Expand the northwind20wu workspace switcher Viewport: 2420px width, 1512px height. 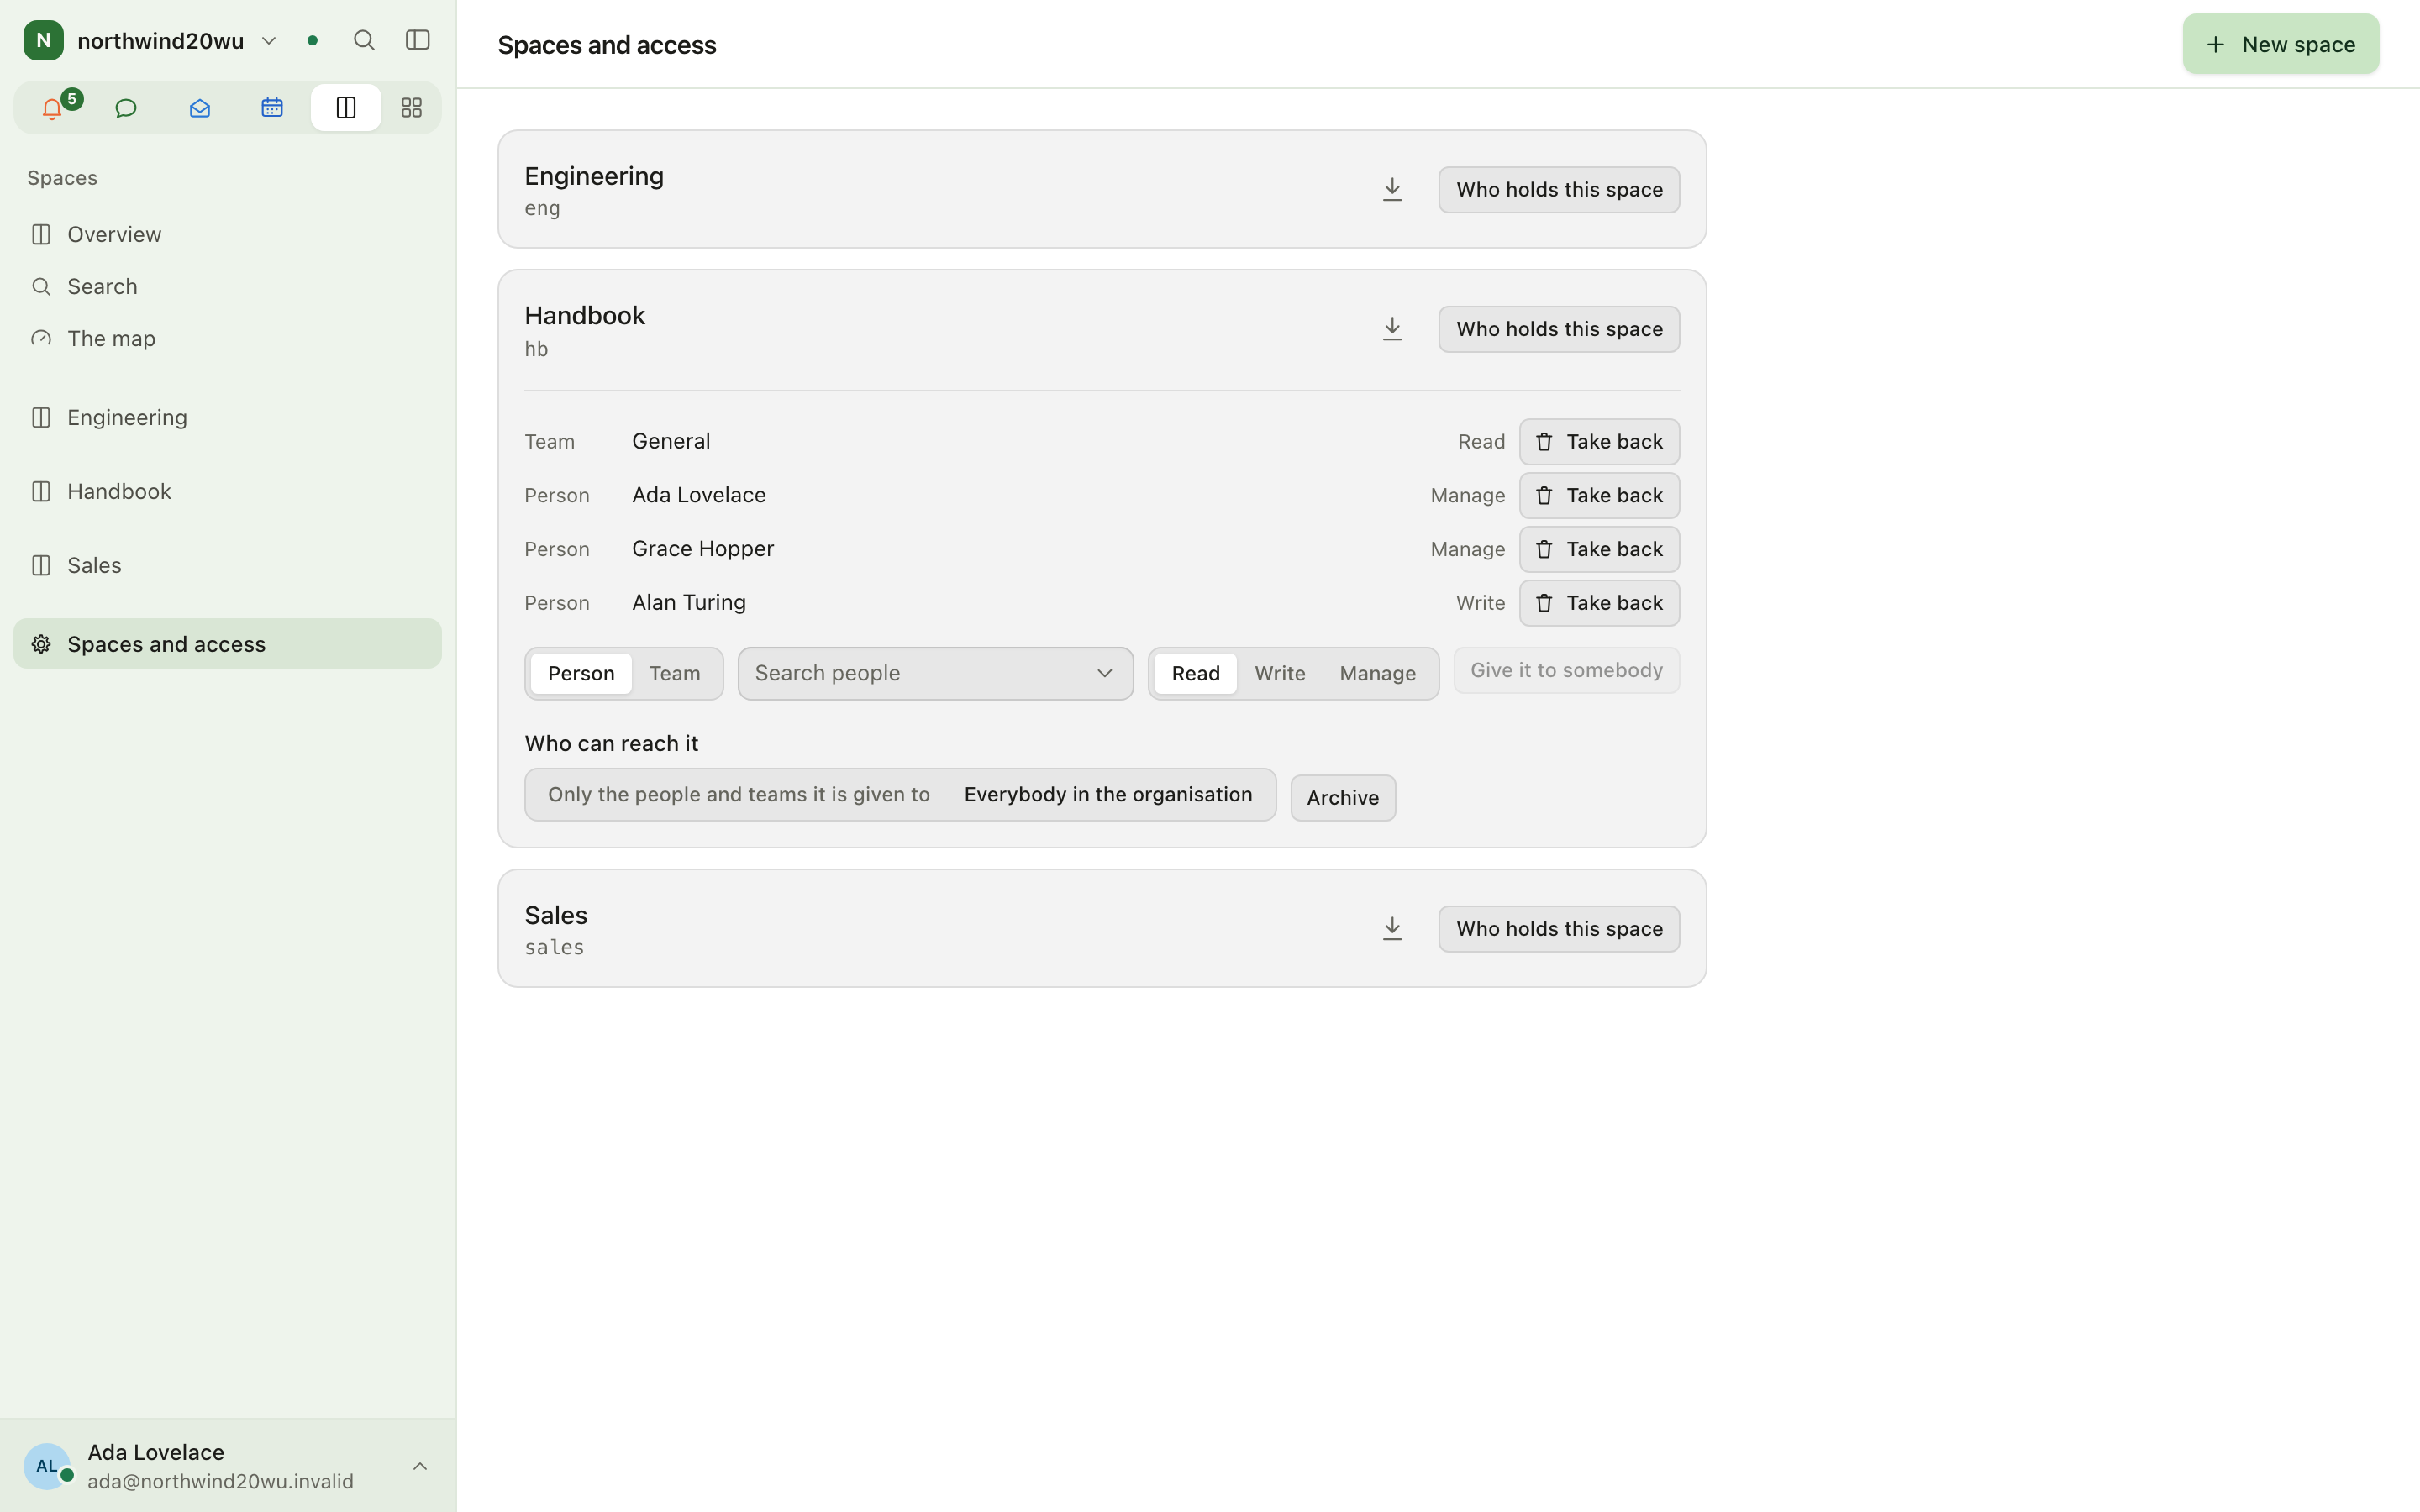point(269,40)
